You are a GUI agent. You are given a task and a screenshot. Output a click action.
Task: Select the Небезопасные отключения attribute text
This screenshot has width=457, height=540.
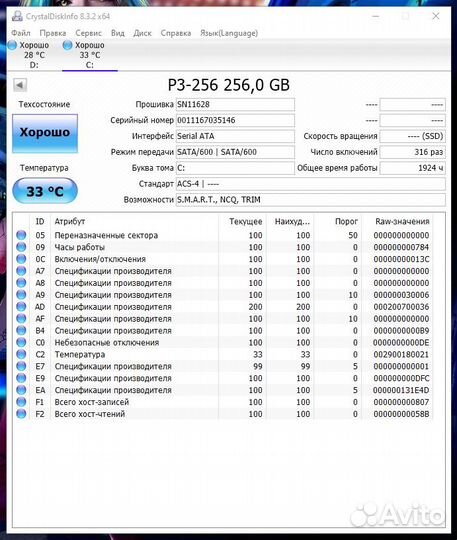pyautogui.click(x=107, y=343)
